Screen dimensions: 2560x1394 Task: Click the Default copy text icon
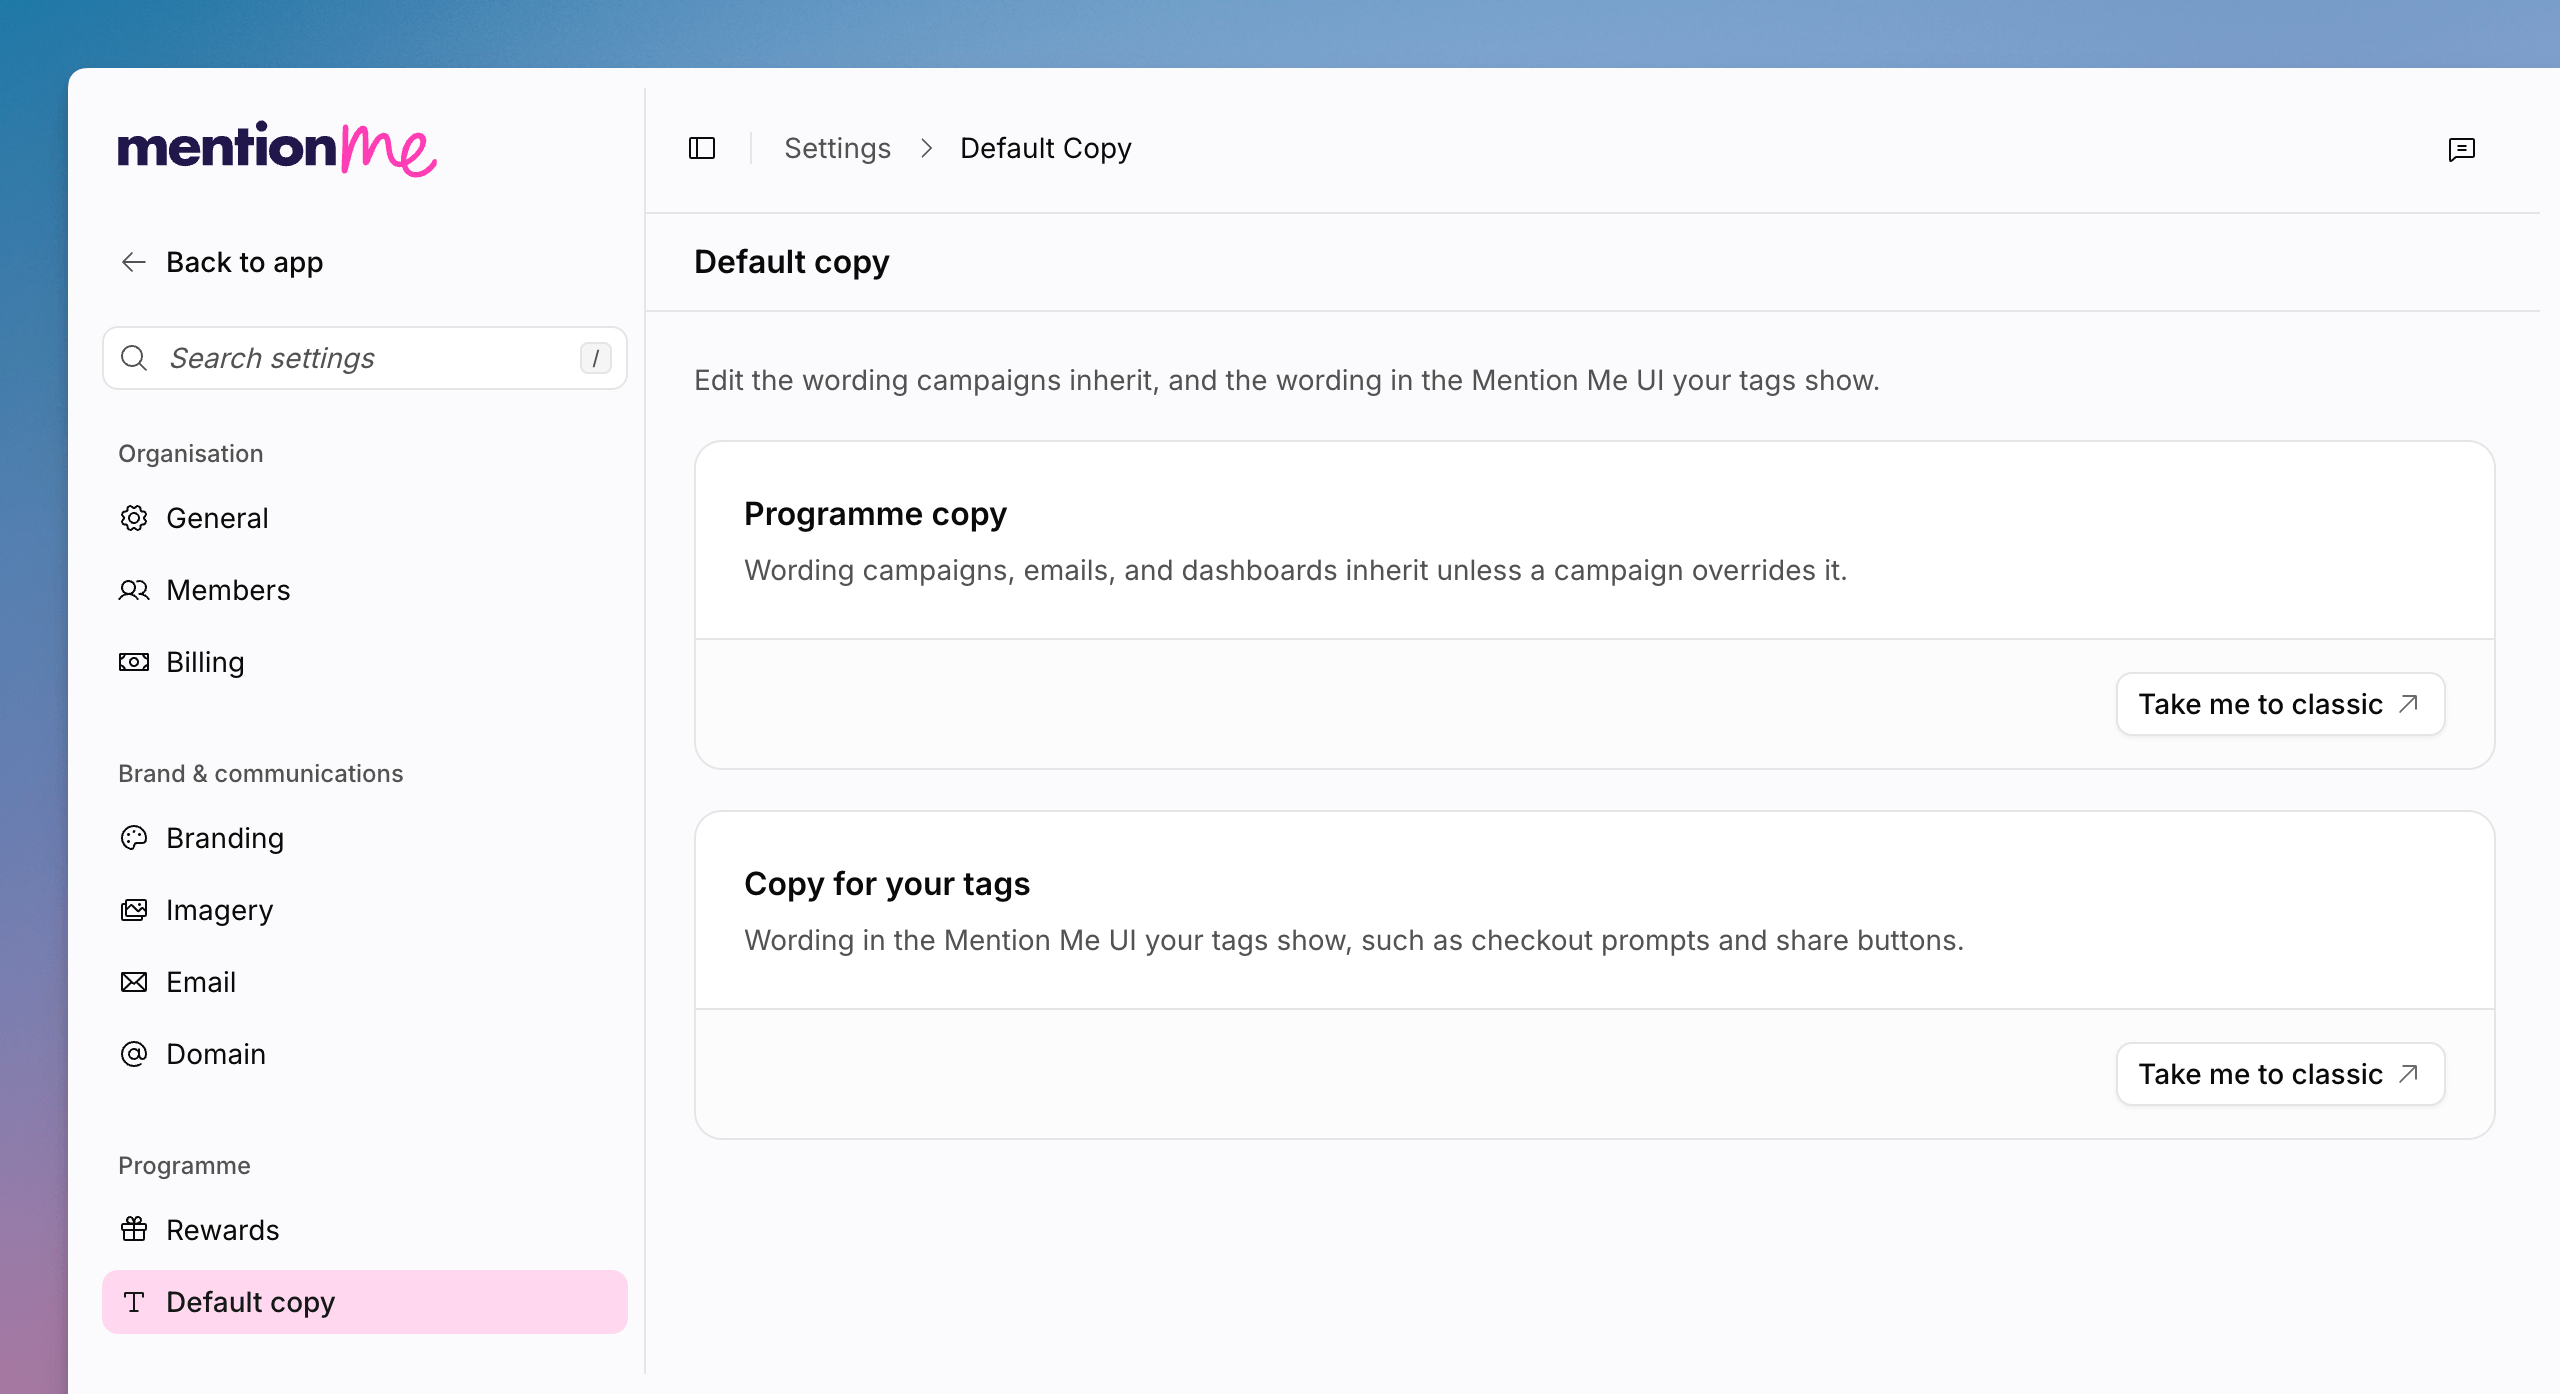coord(134,1302)
